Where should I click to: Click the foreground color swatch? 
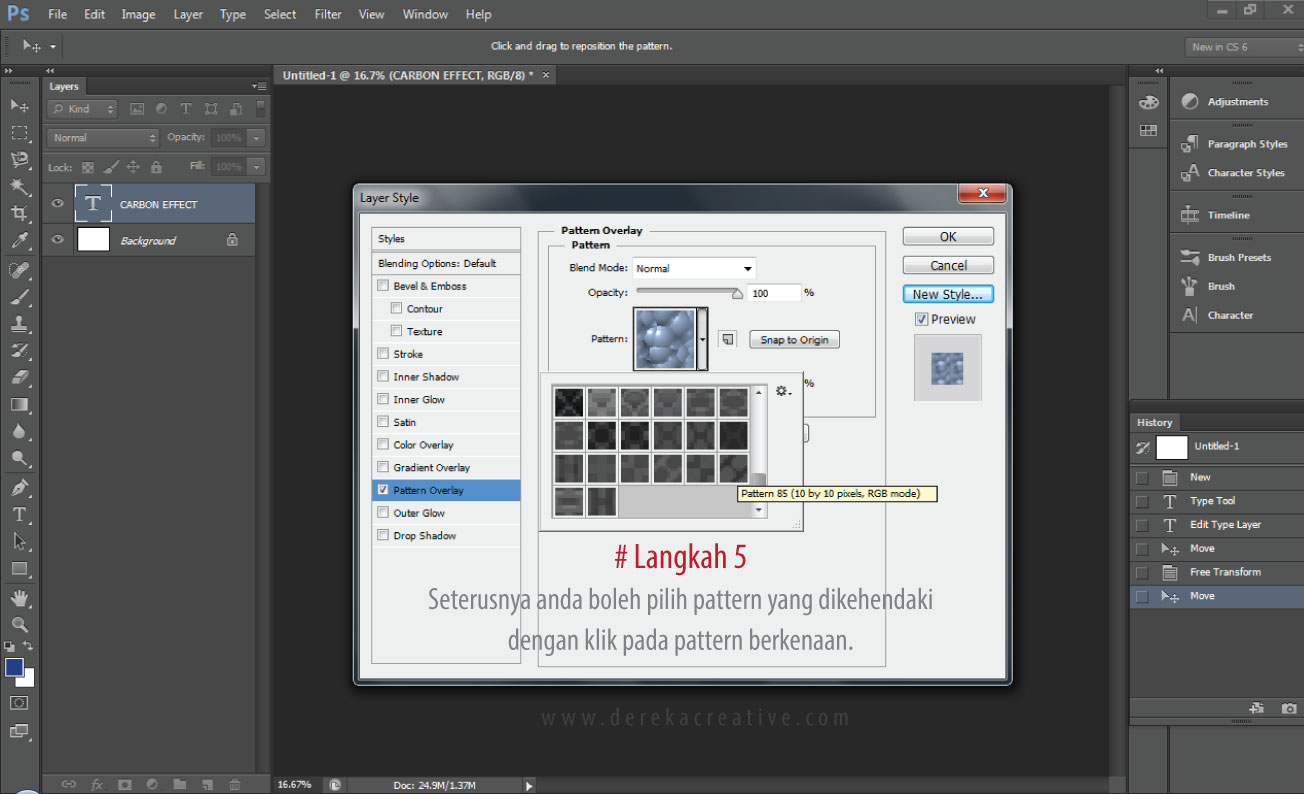pos(14,667)
